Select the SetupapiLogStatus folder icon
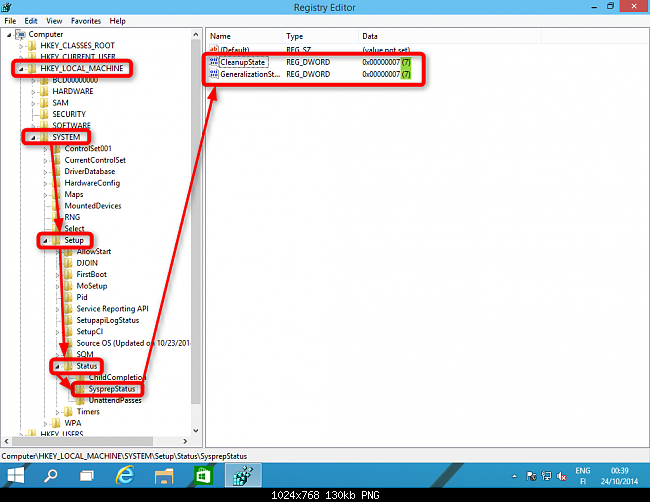This screenshot has width=650, height=502. tap(68, 320)
